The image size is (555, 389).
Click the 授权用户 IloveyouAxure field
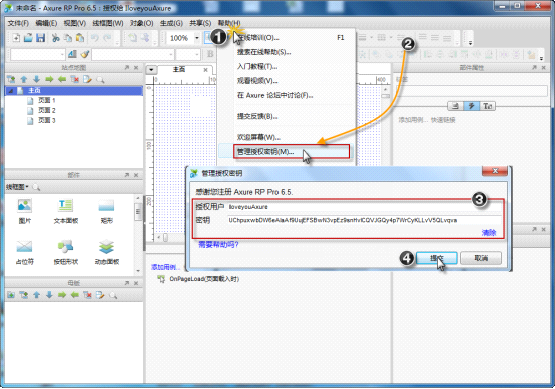364,207
